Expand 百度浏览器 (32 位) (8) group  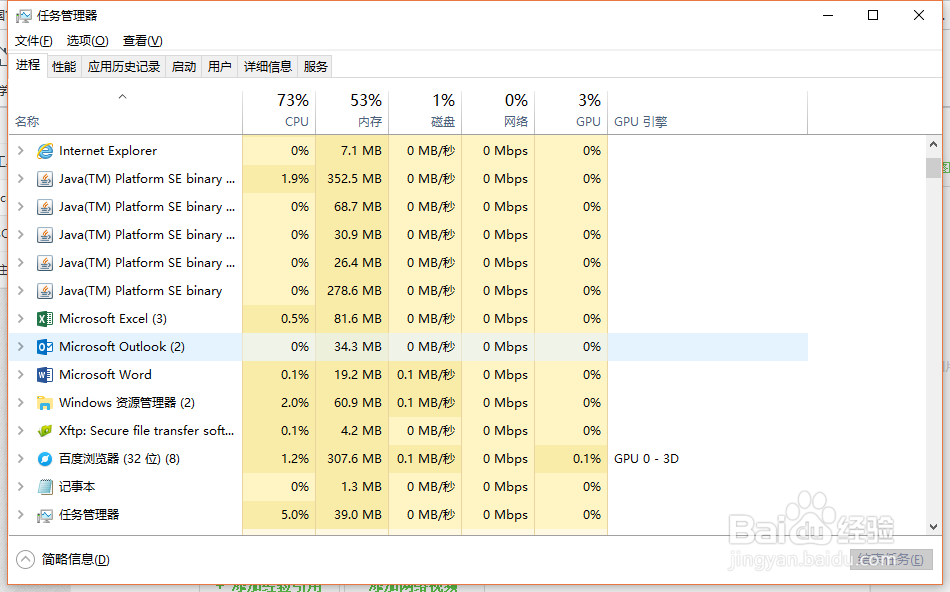click(21, 459)
